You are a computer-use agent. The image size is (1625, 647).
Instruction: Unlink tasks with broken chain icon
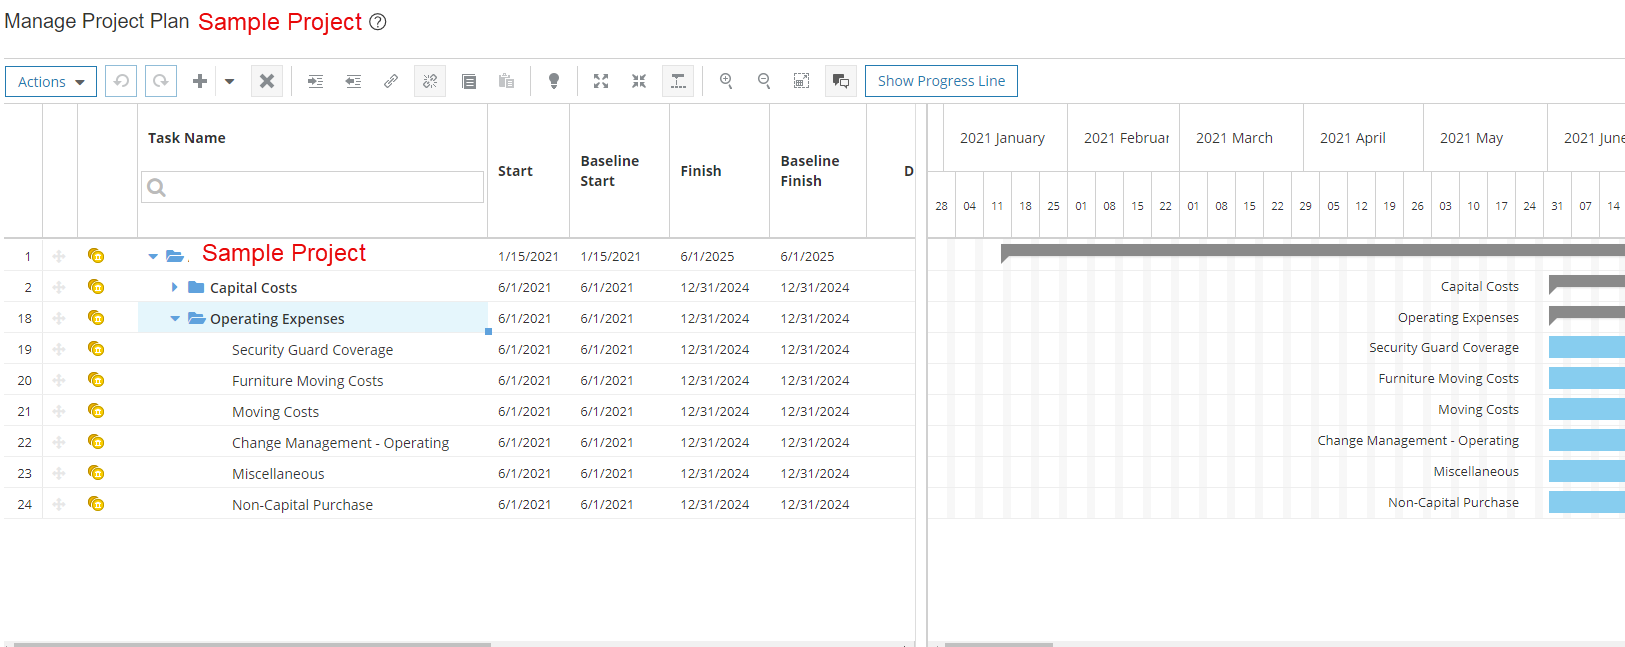430,81
